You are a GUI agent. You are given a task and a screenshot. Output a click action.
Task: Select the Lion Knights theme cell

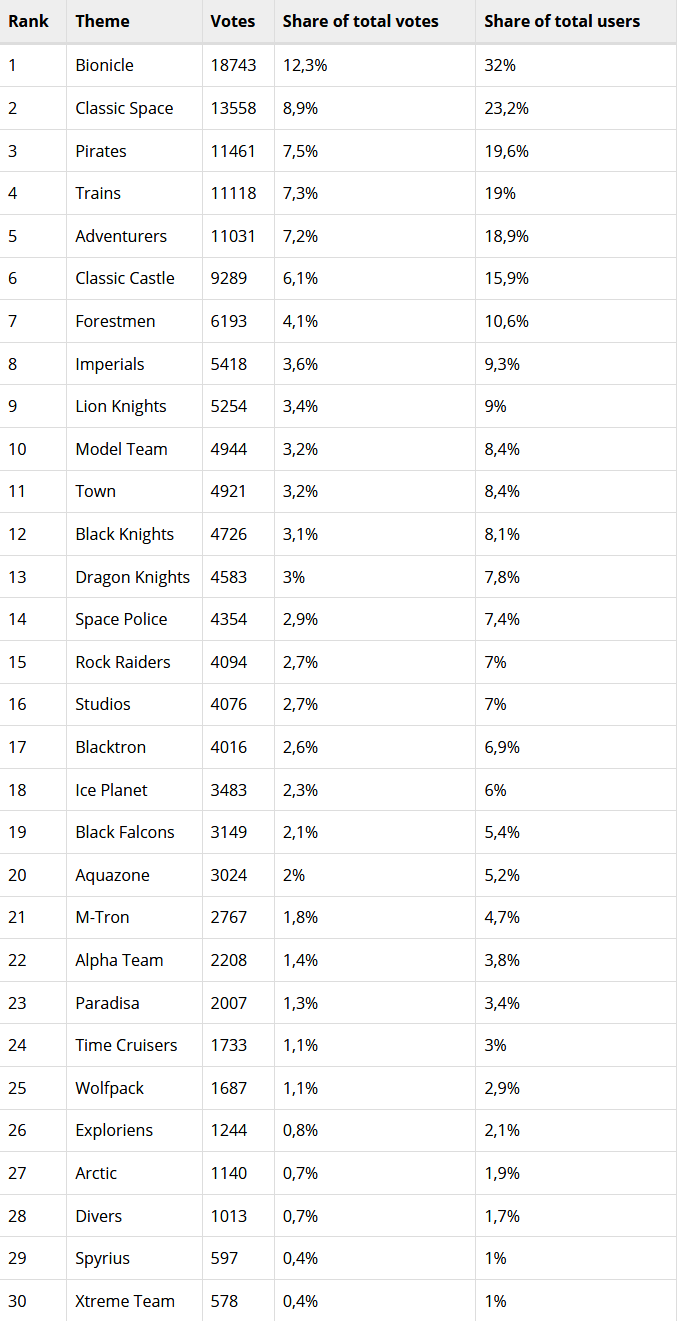121,406
